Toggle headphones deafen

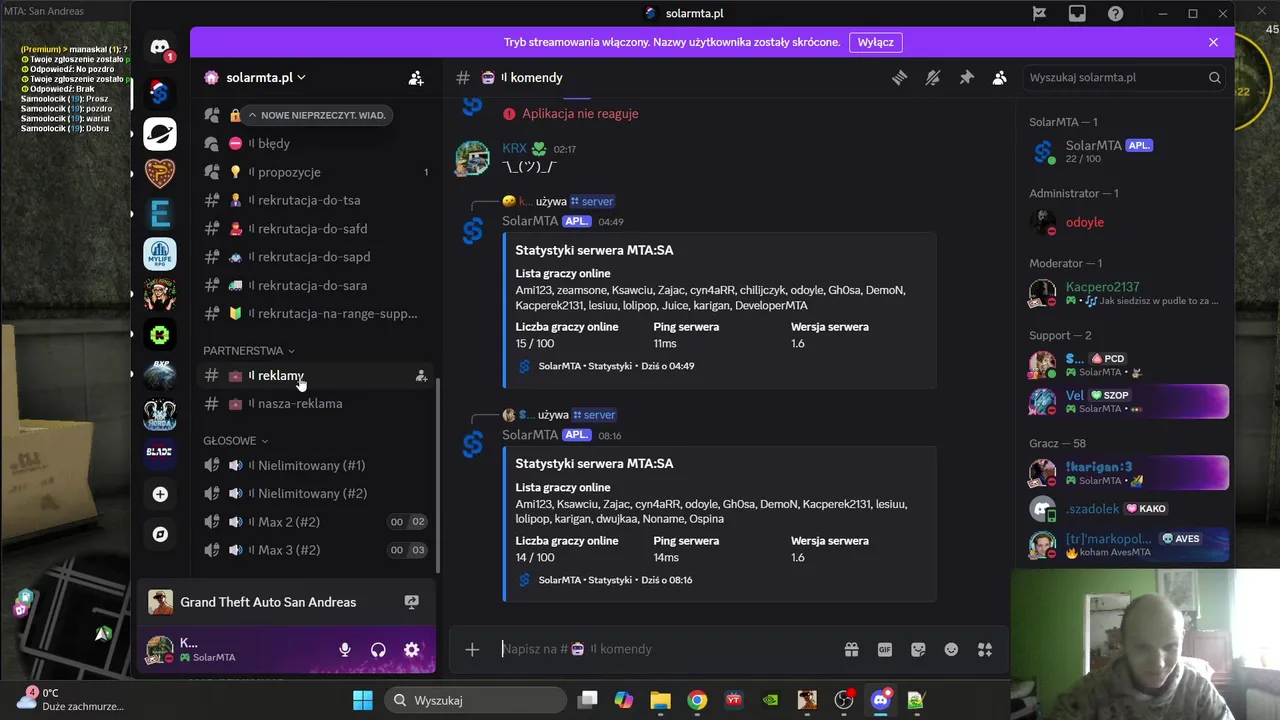(x=378, y=650)
